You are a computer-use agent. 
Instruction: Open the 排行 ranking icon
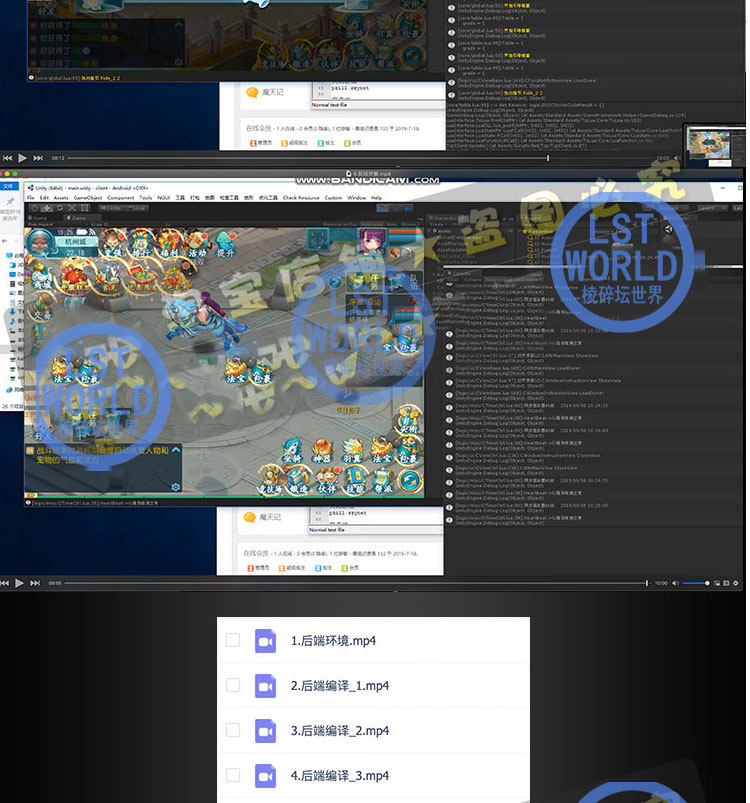tap(141, 244)
